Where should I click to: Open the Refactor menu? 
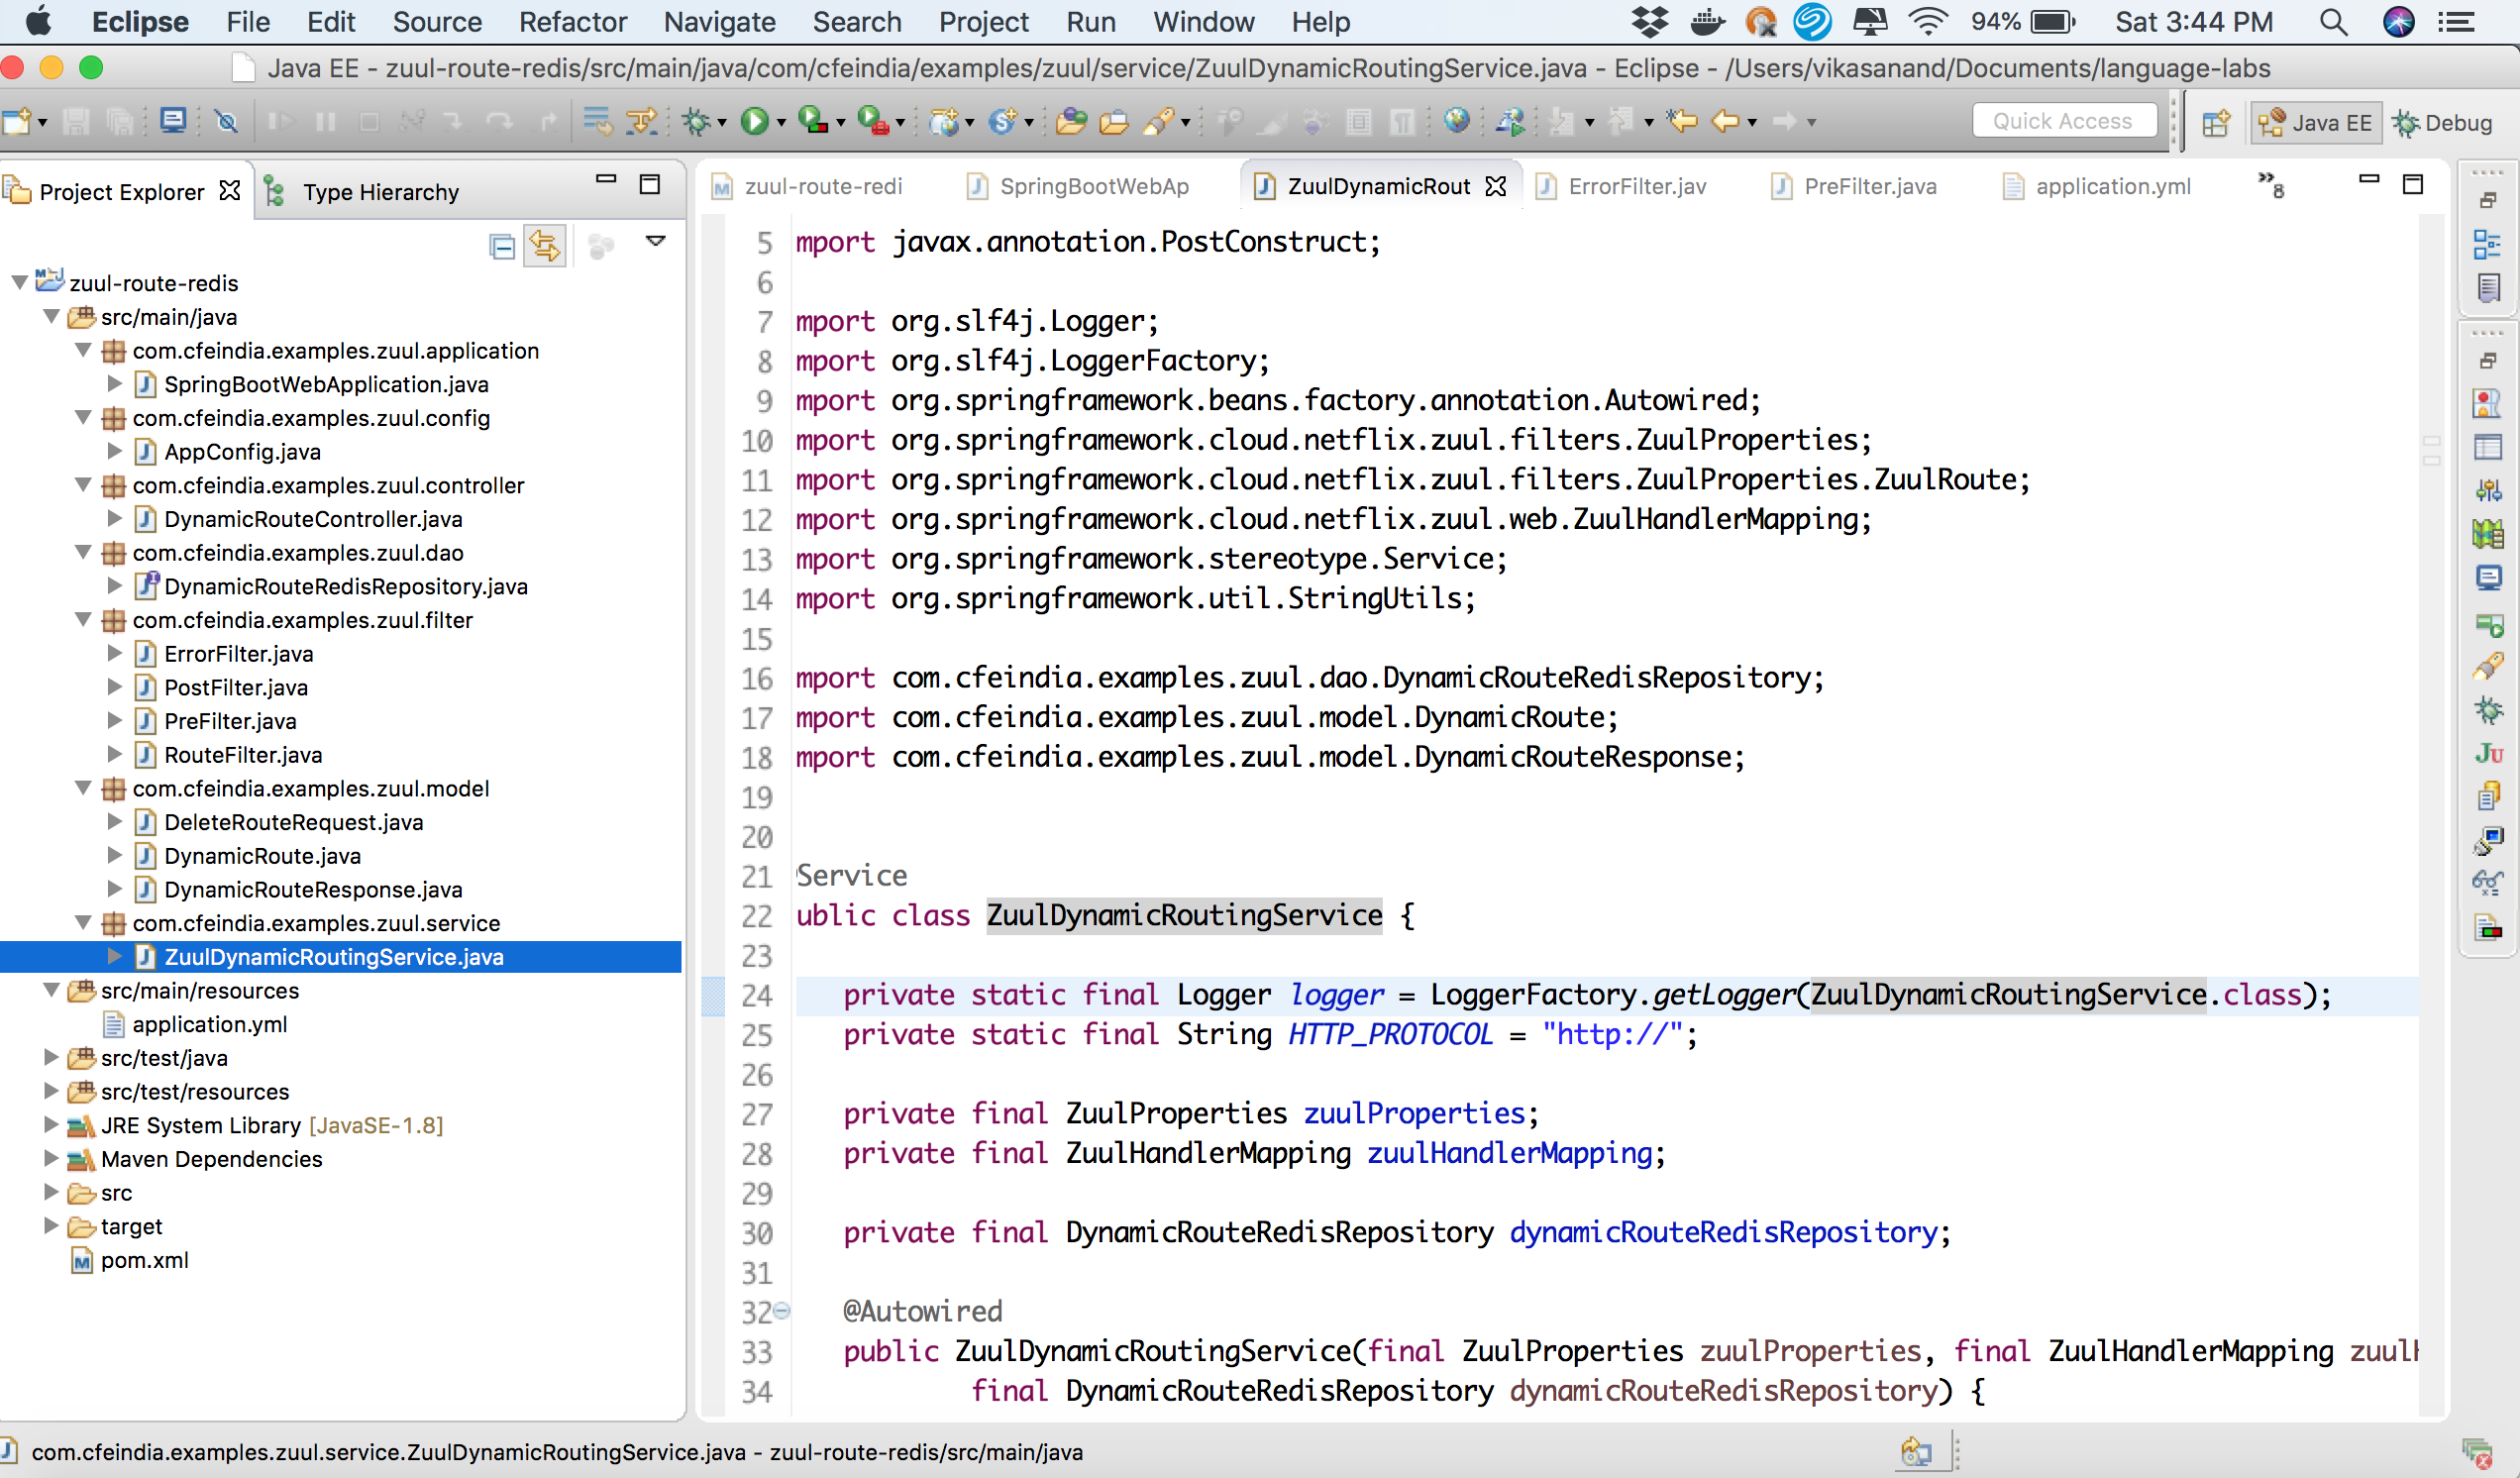572,22
